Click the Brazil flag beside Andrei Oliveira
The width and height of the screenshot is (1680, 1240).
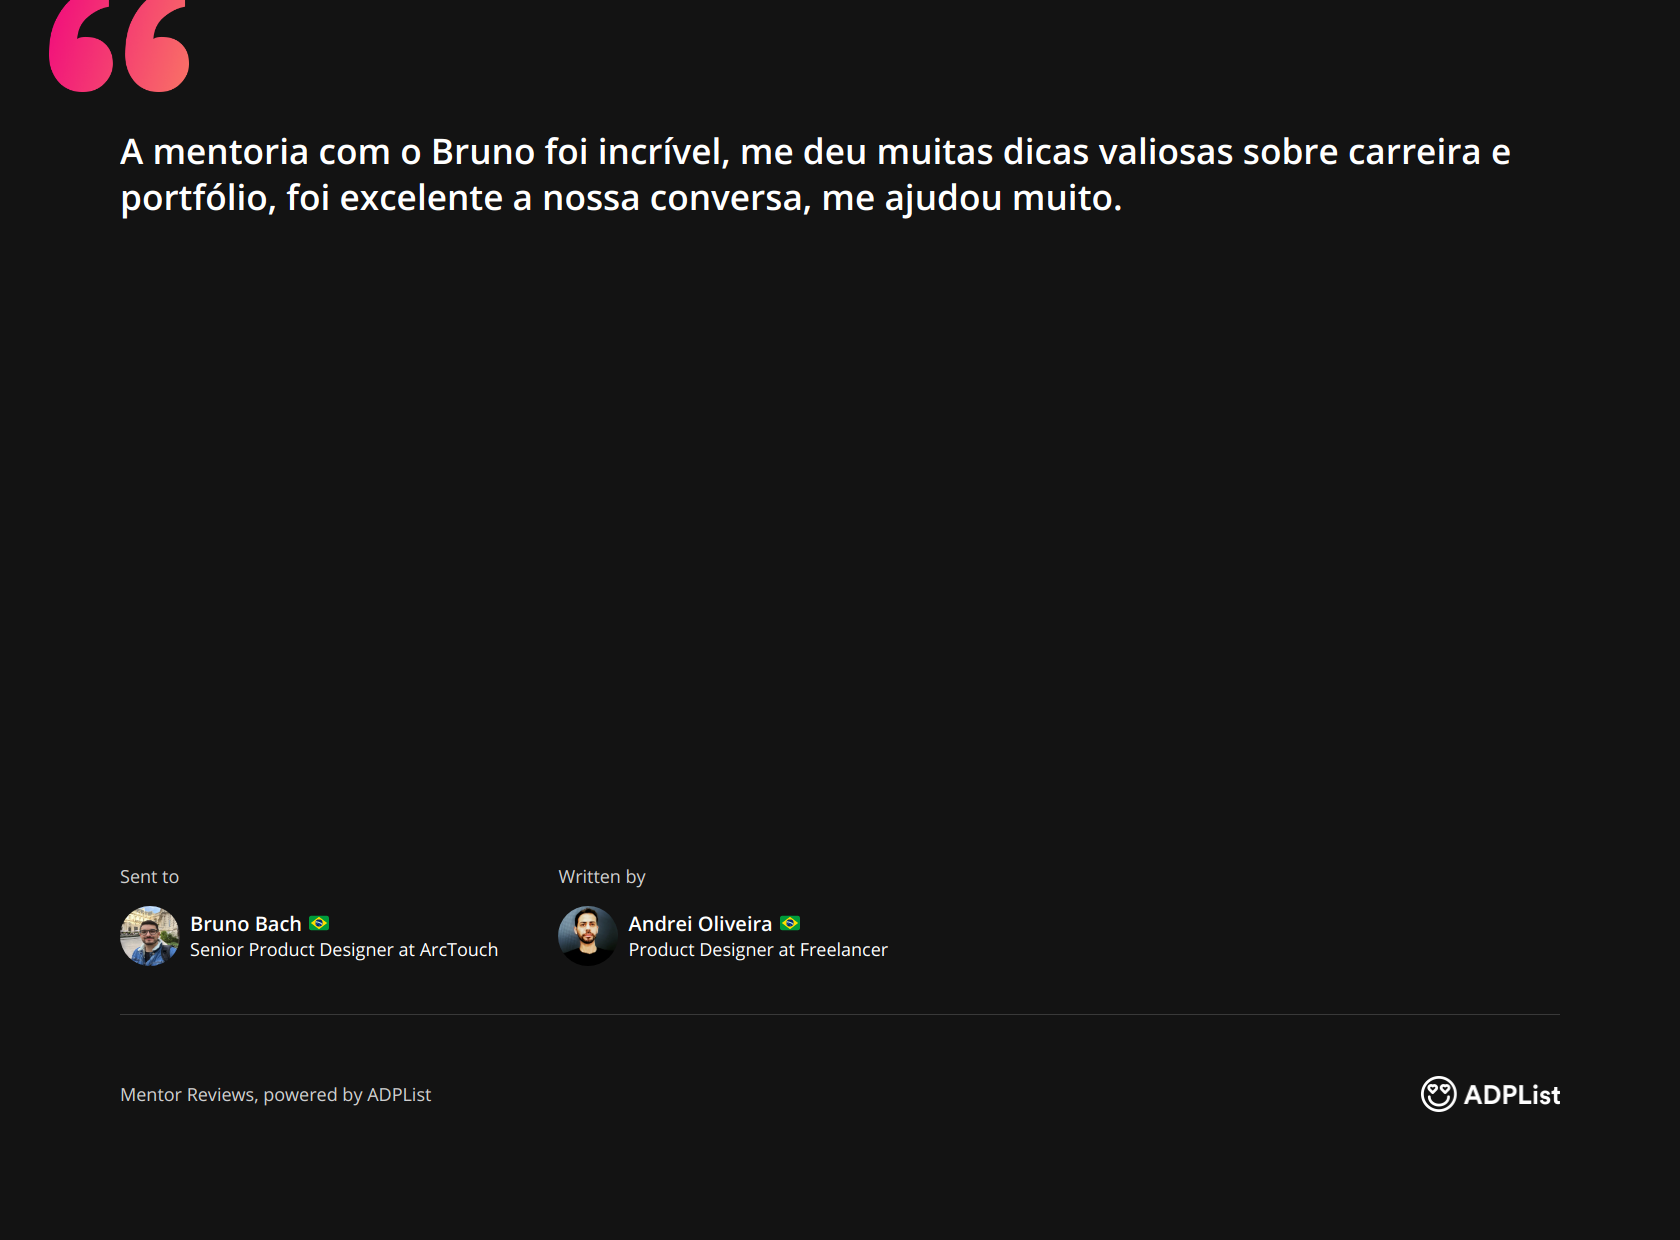(790, 923)
